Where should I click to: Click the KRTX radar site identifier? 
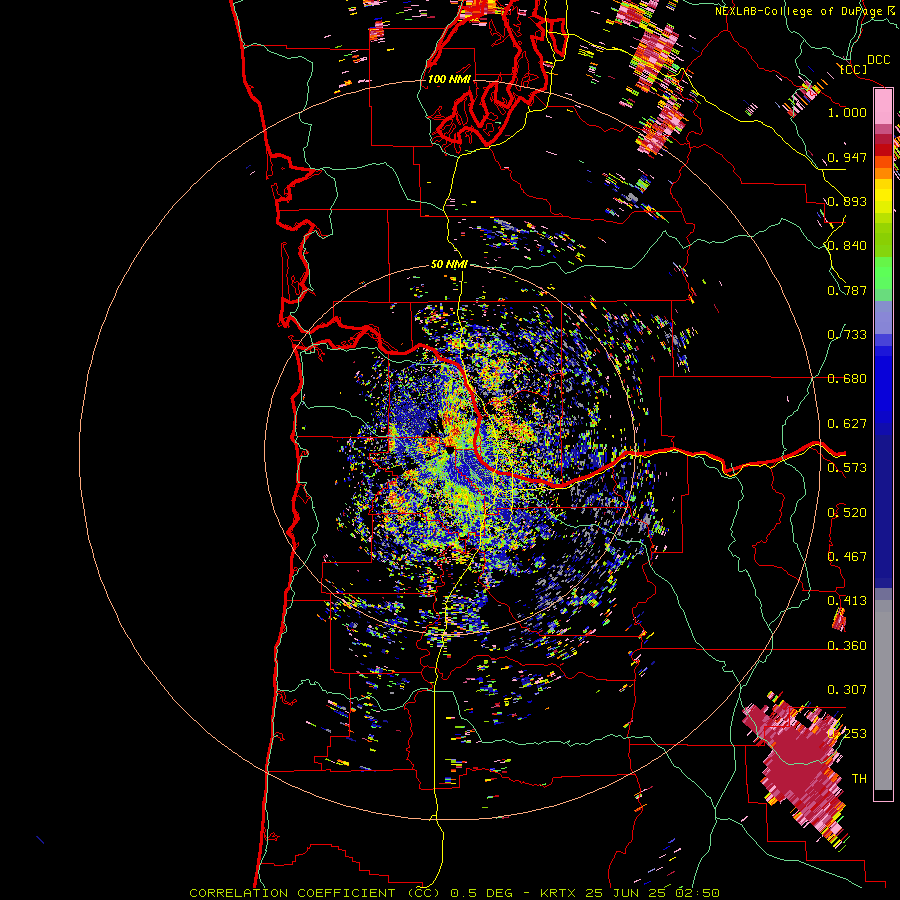point(560,893)
